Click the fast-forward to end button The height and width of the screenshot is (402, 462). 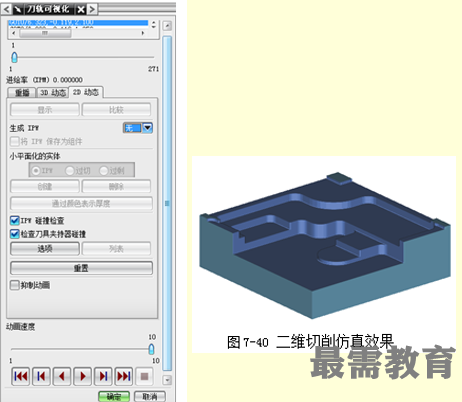click(x=124, y=376)
